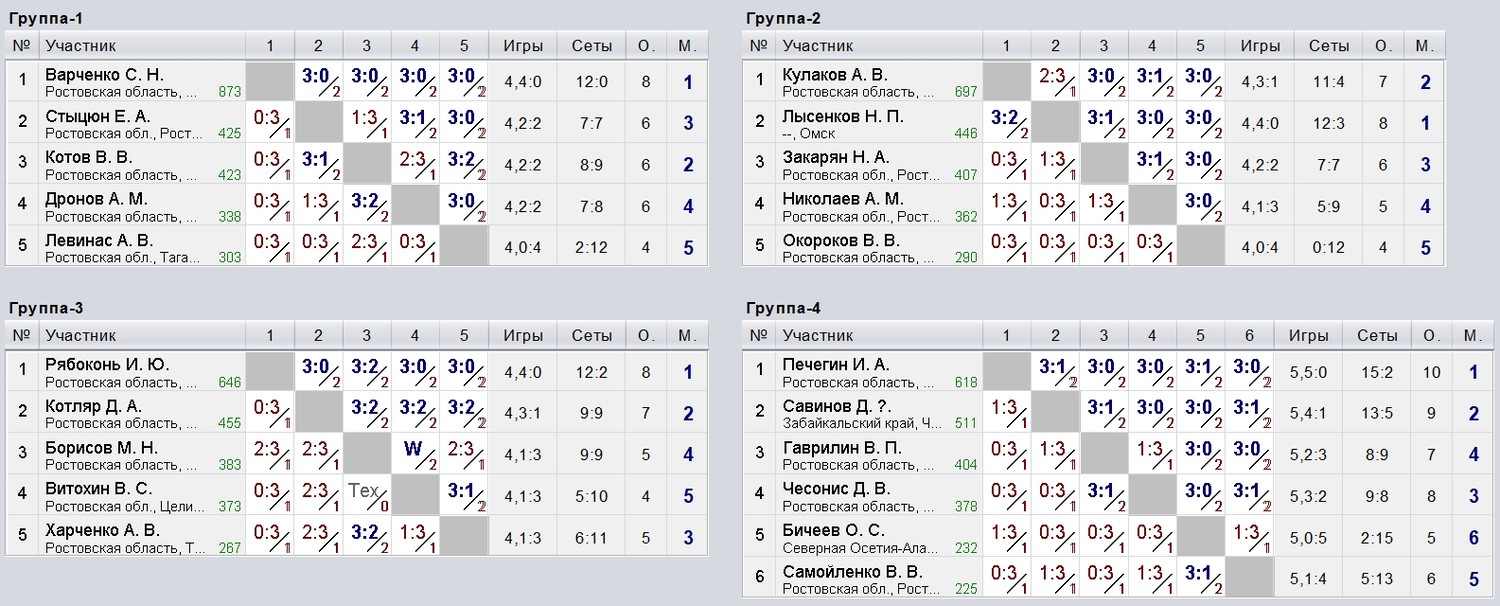Screen dimensions: 1500x606
Task: Open Печегин И. А. in Группа-4
Action: click(x=835, y=364)
